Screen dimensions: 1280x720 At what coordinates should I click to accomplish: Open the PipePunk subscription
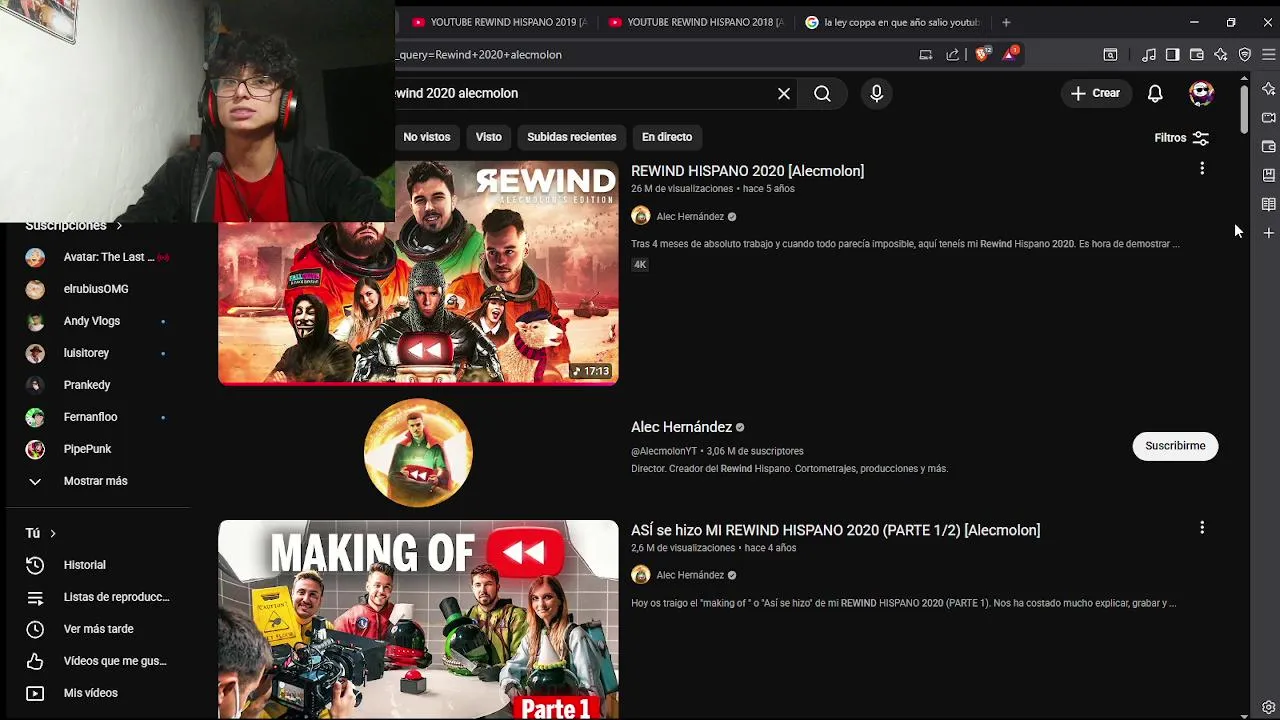pyautogui.click(x=97, y=449)
